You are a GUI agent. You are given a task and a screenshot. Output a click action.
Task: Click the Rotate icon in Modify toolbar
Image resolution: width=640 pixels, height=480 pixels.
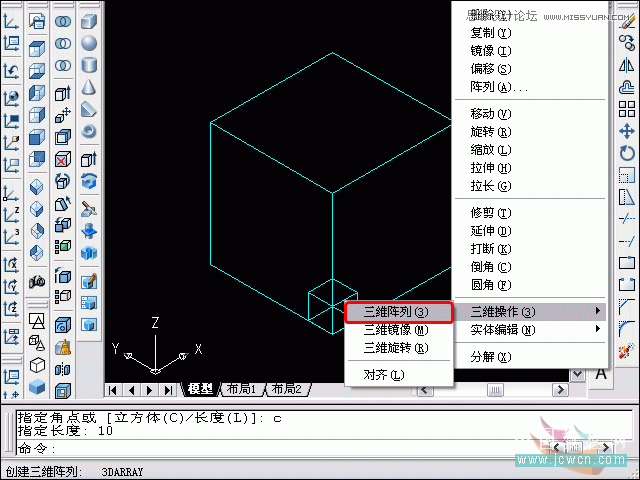tap(627, 153)
